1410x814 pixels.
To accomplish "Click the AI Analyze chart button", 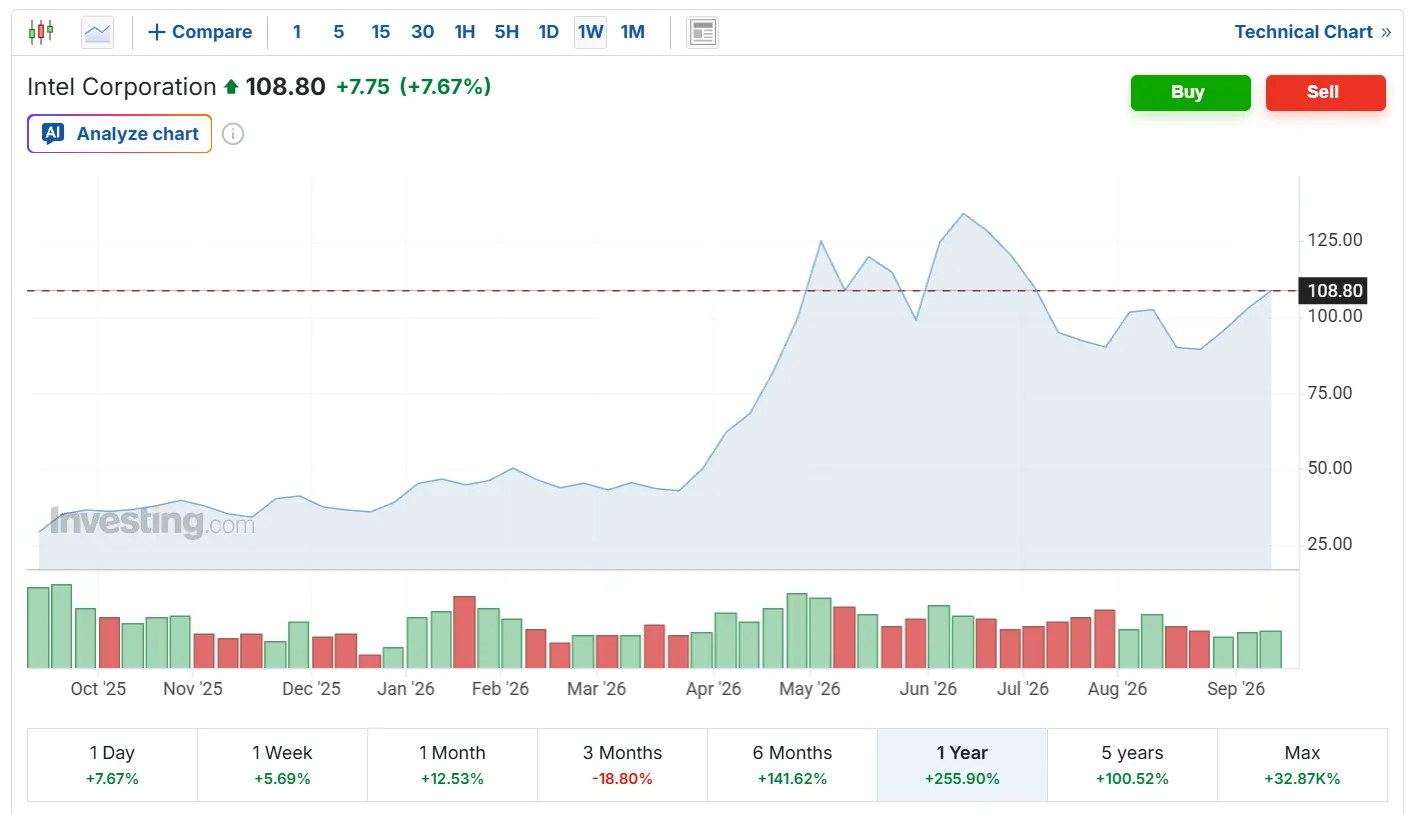I will click(x=120, y=134).
